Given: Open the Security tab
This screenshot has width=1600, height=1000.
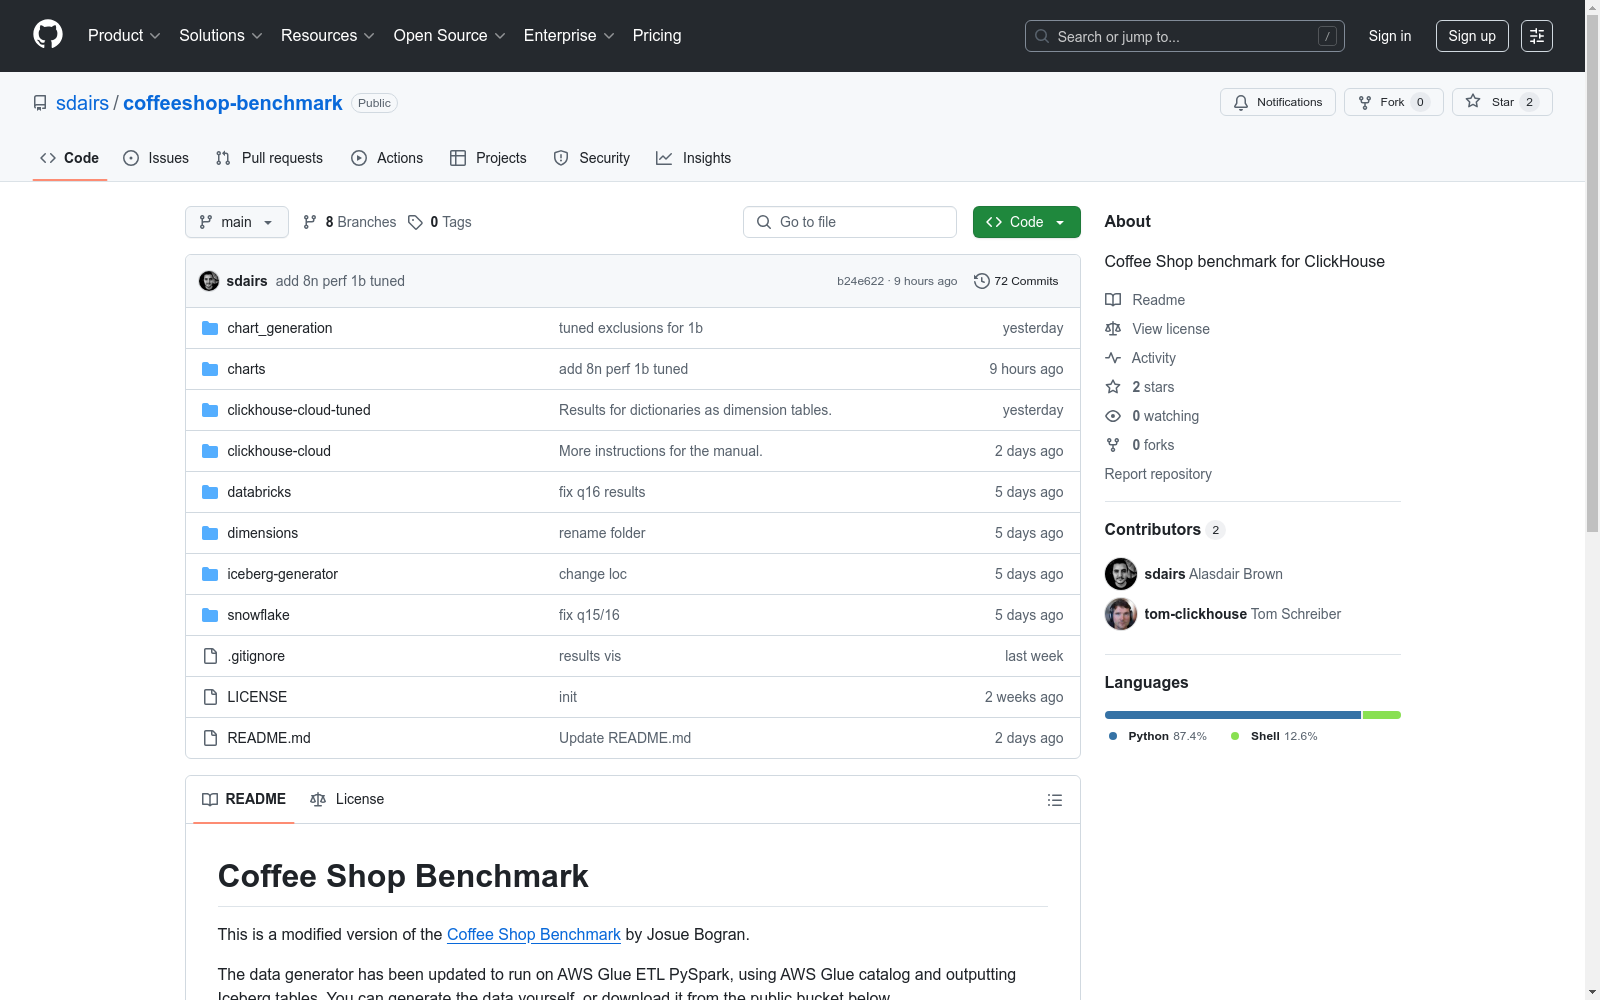Looking at the screenshot, I should 592,158.
